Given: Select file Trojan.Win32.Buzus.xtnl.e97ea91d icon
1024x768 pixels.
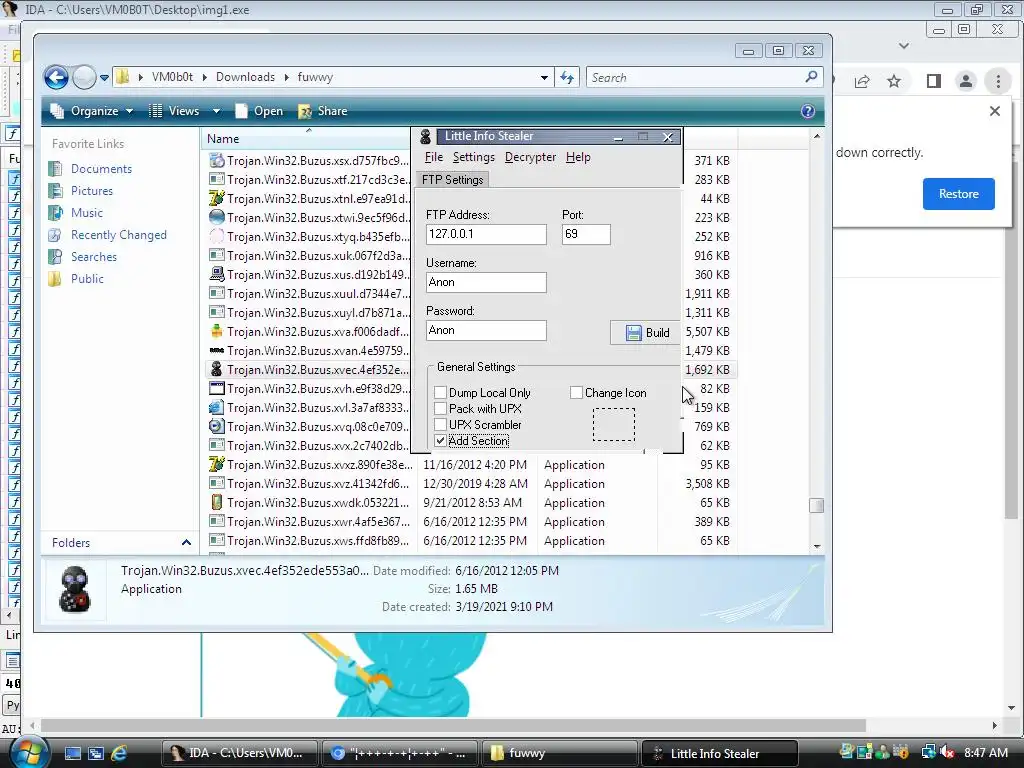Looking at the screenshot, I should (217, 198).
